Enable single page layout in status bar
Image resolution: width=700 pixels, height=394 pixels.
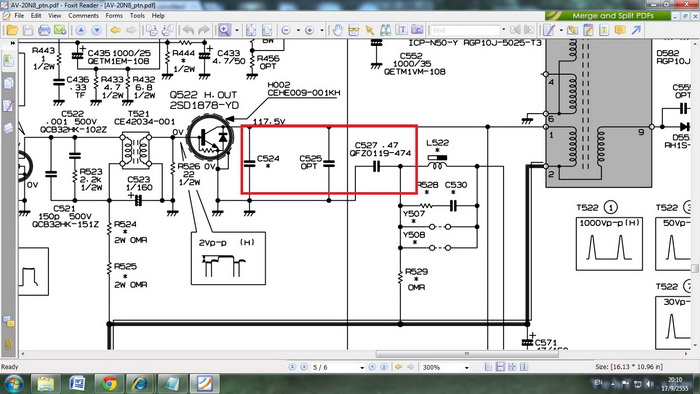tap(488, 367)
